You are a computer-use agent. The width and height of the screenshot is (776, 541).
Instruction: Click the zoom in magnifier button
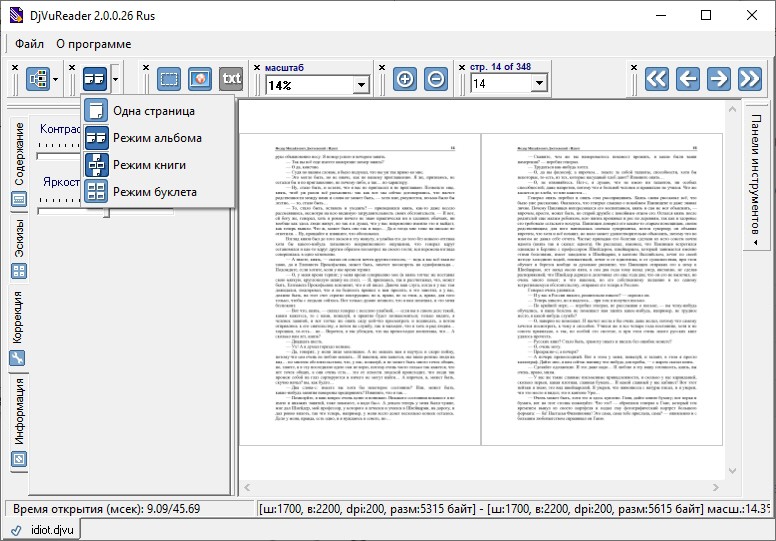tap(405, 79)
